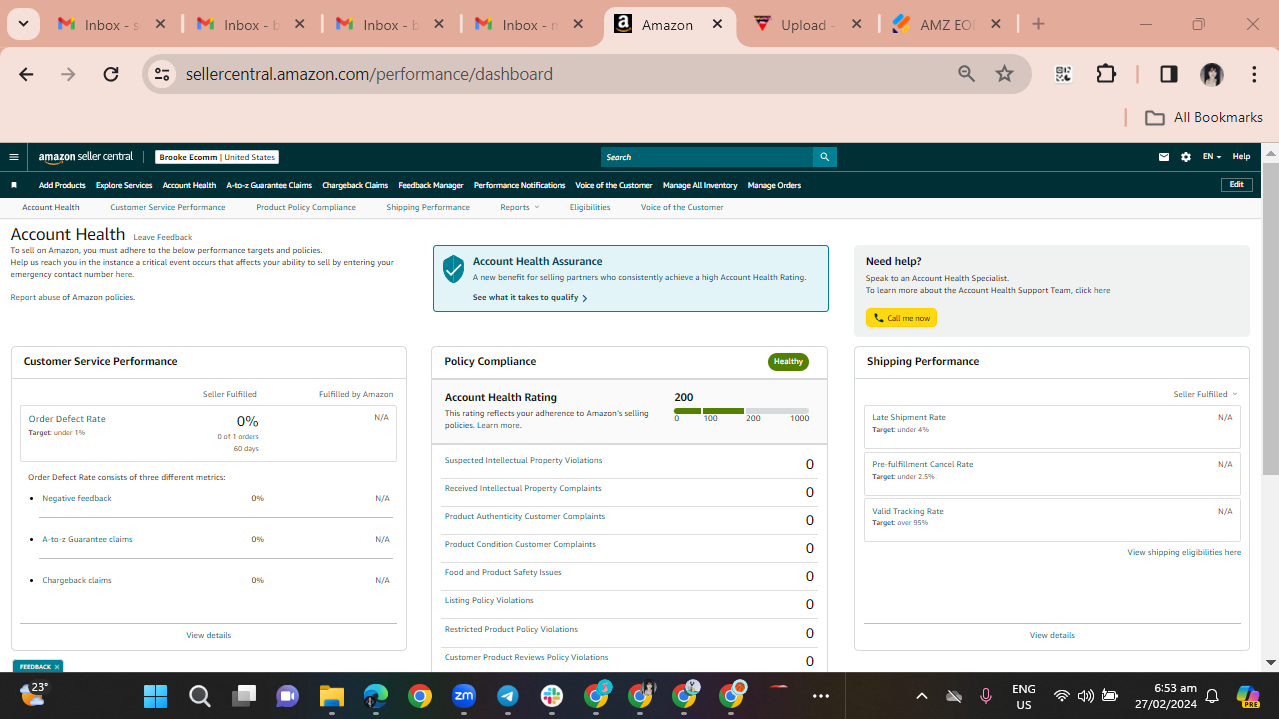
Task: Select Feedback Manager in the favorites bar
Action: 431,185
